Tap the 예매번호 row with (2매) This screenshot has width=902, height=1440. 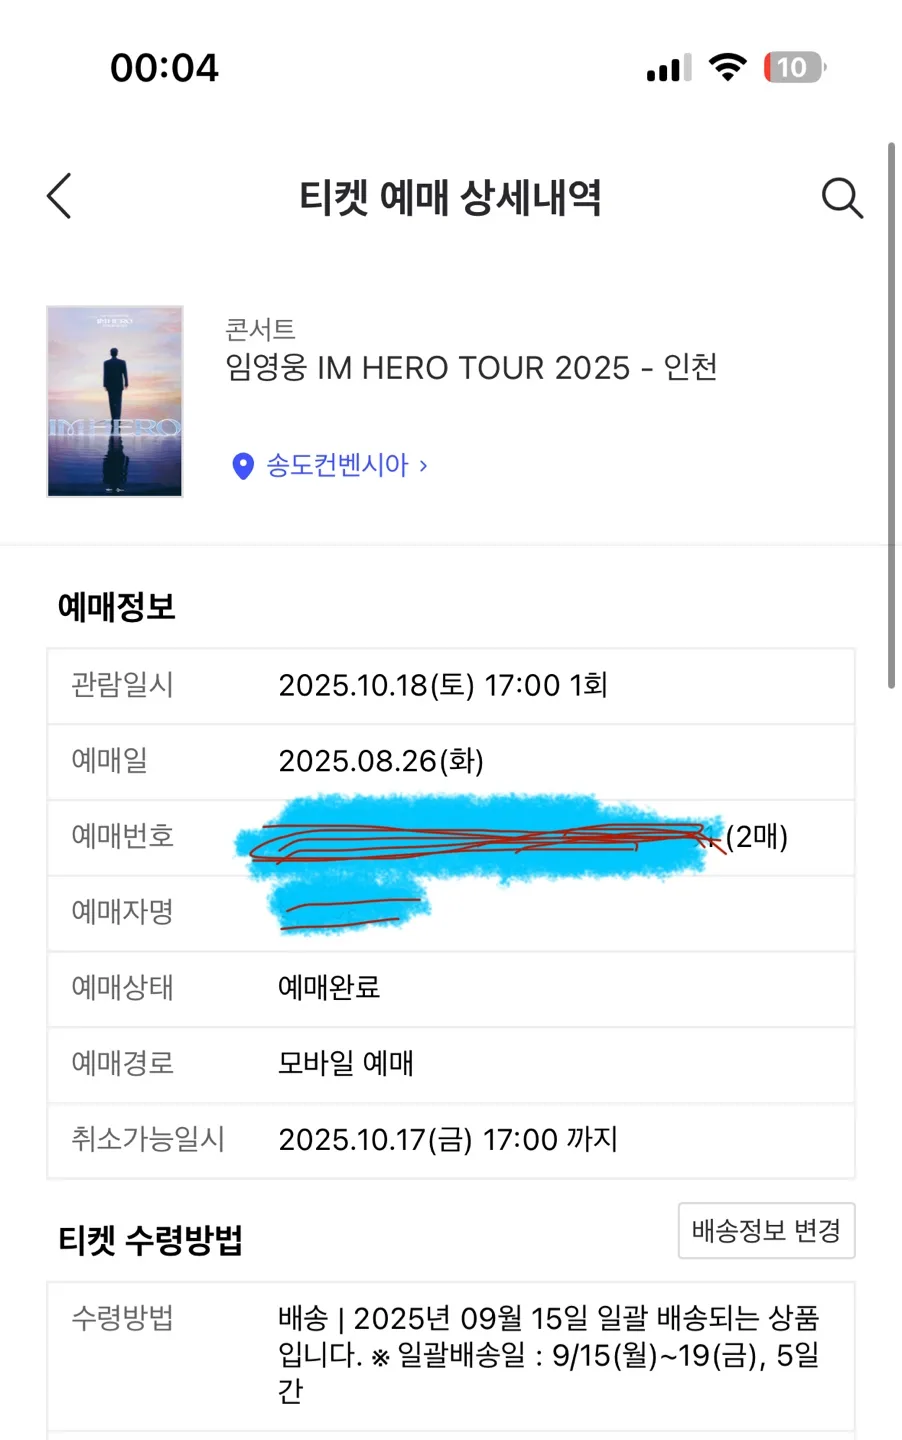click(x=451, y=838)
